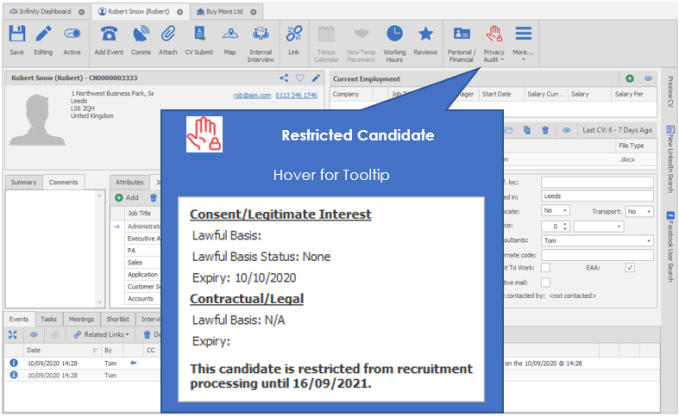Toggle the EAA checkbox
This screenshot has width=679, height=416.
(x=629, y=268)
